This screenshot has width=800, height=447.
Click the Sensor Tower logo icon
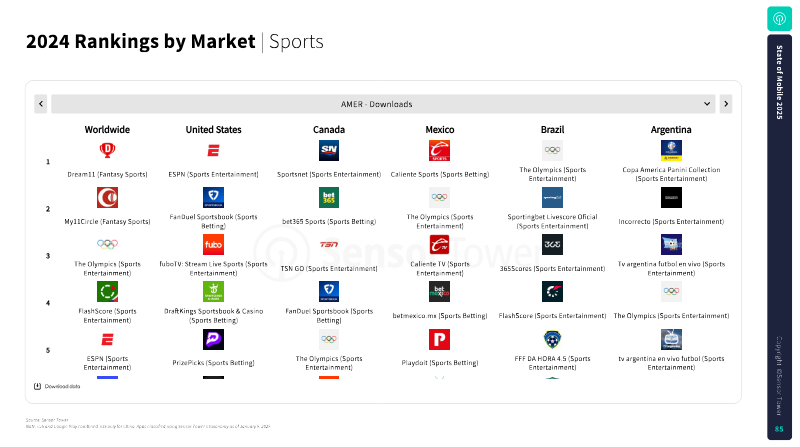779,19
